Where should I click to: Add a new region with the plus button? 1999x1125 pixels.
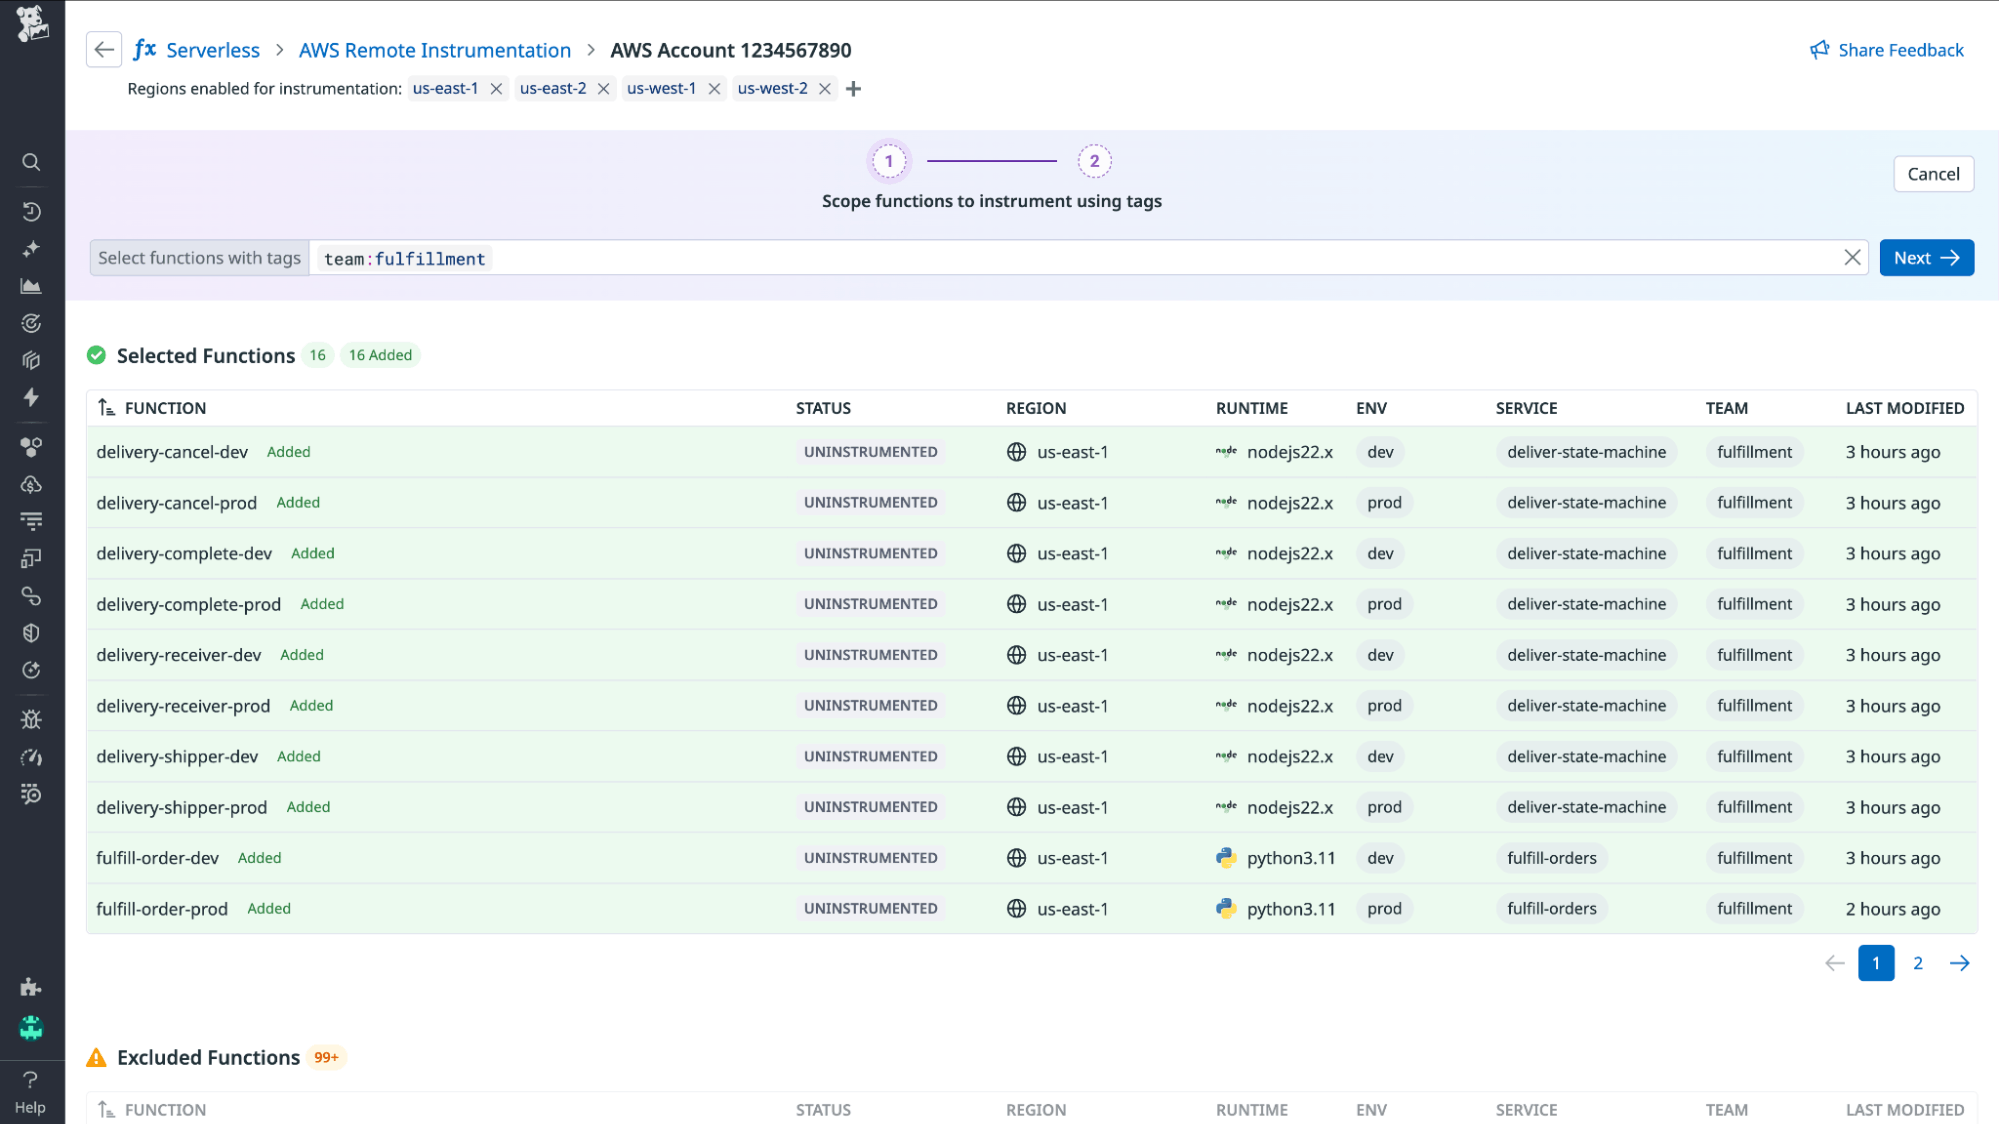point(853,88)
